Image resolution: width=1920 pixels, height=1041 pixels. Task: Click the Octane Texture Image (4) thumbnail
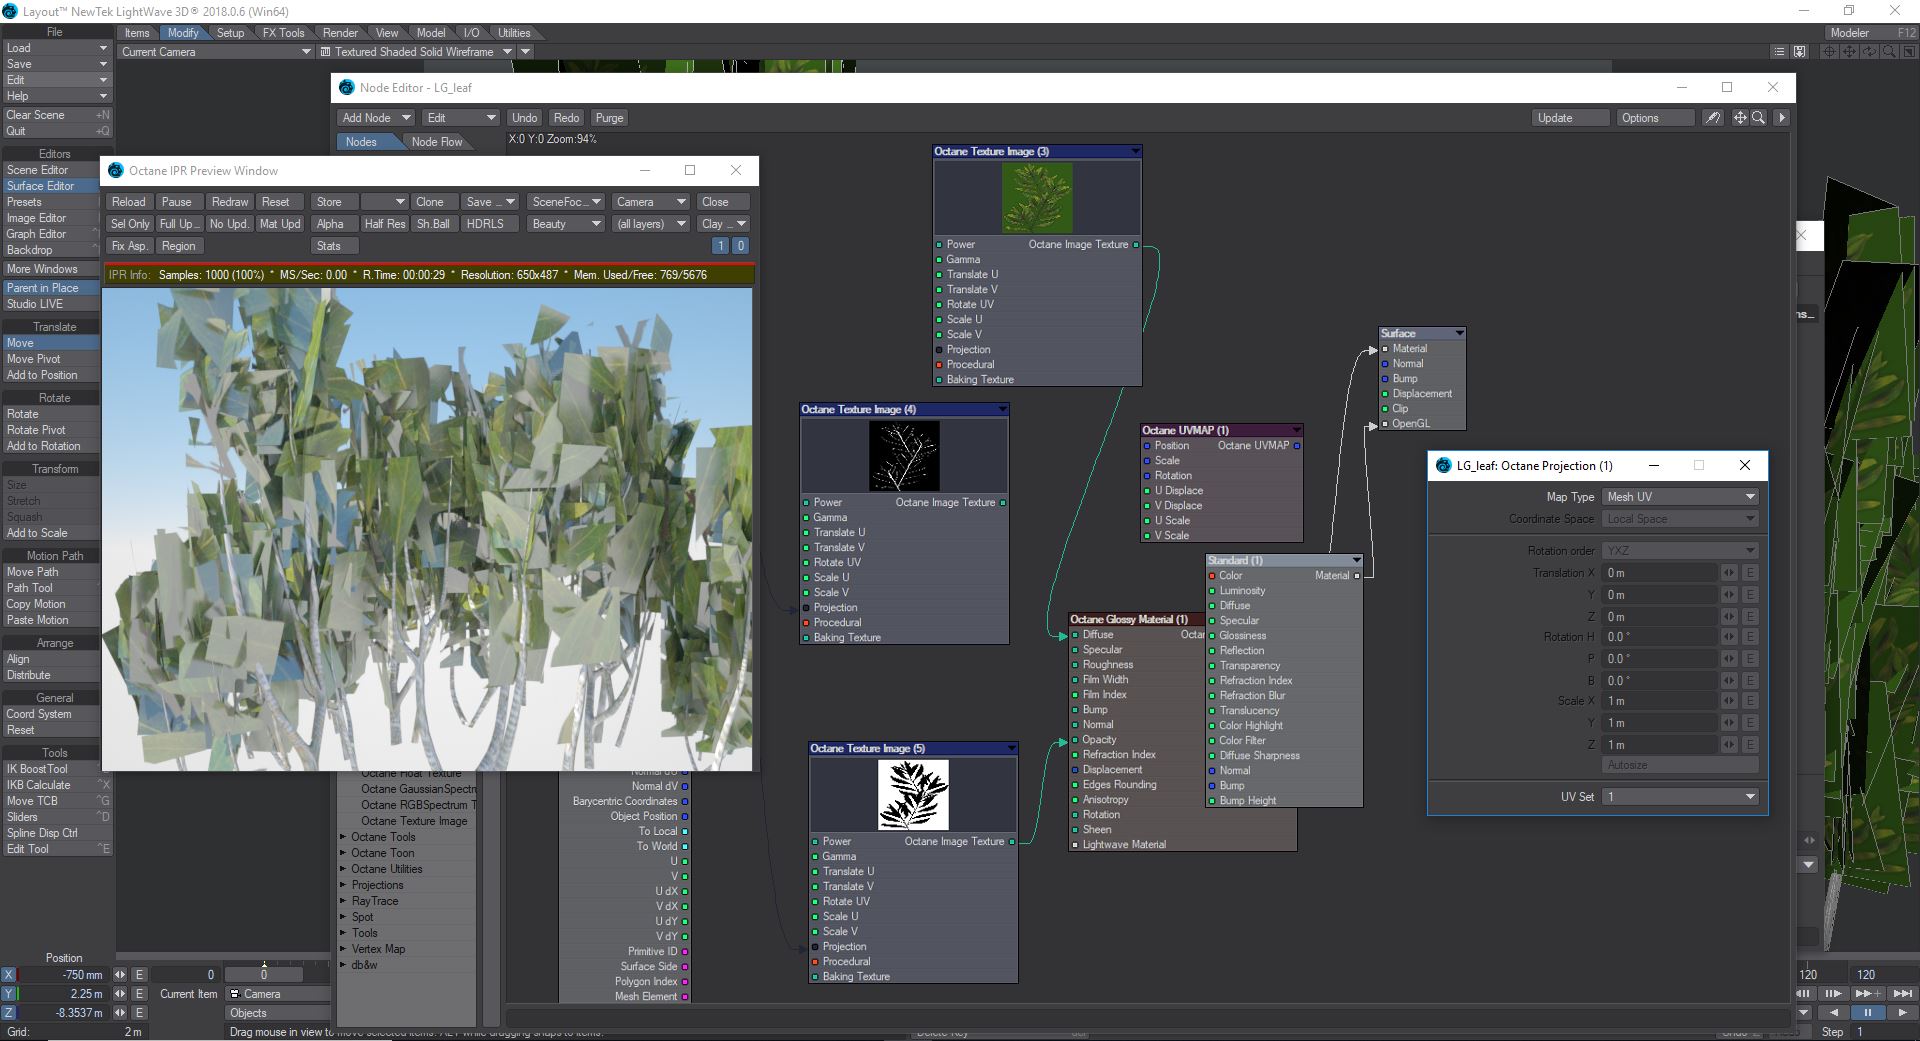[x=904, y=456]
